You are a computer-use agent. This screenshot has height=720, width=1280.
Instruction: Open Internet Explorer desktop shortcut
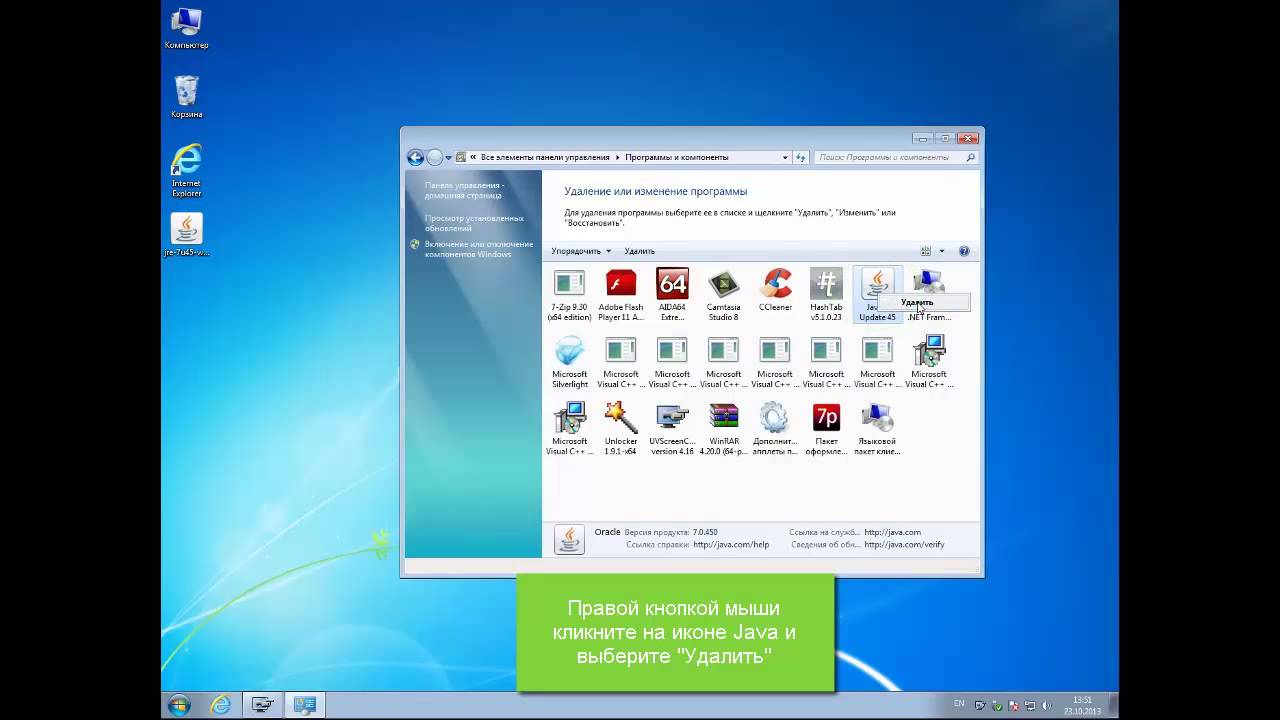pyautogui.click(x=186, y=170)
